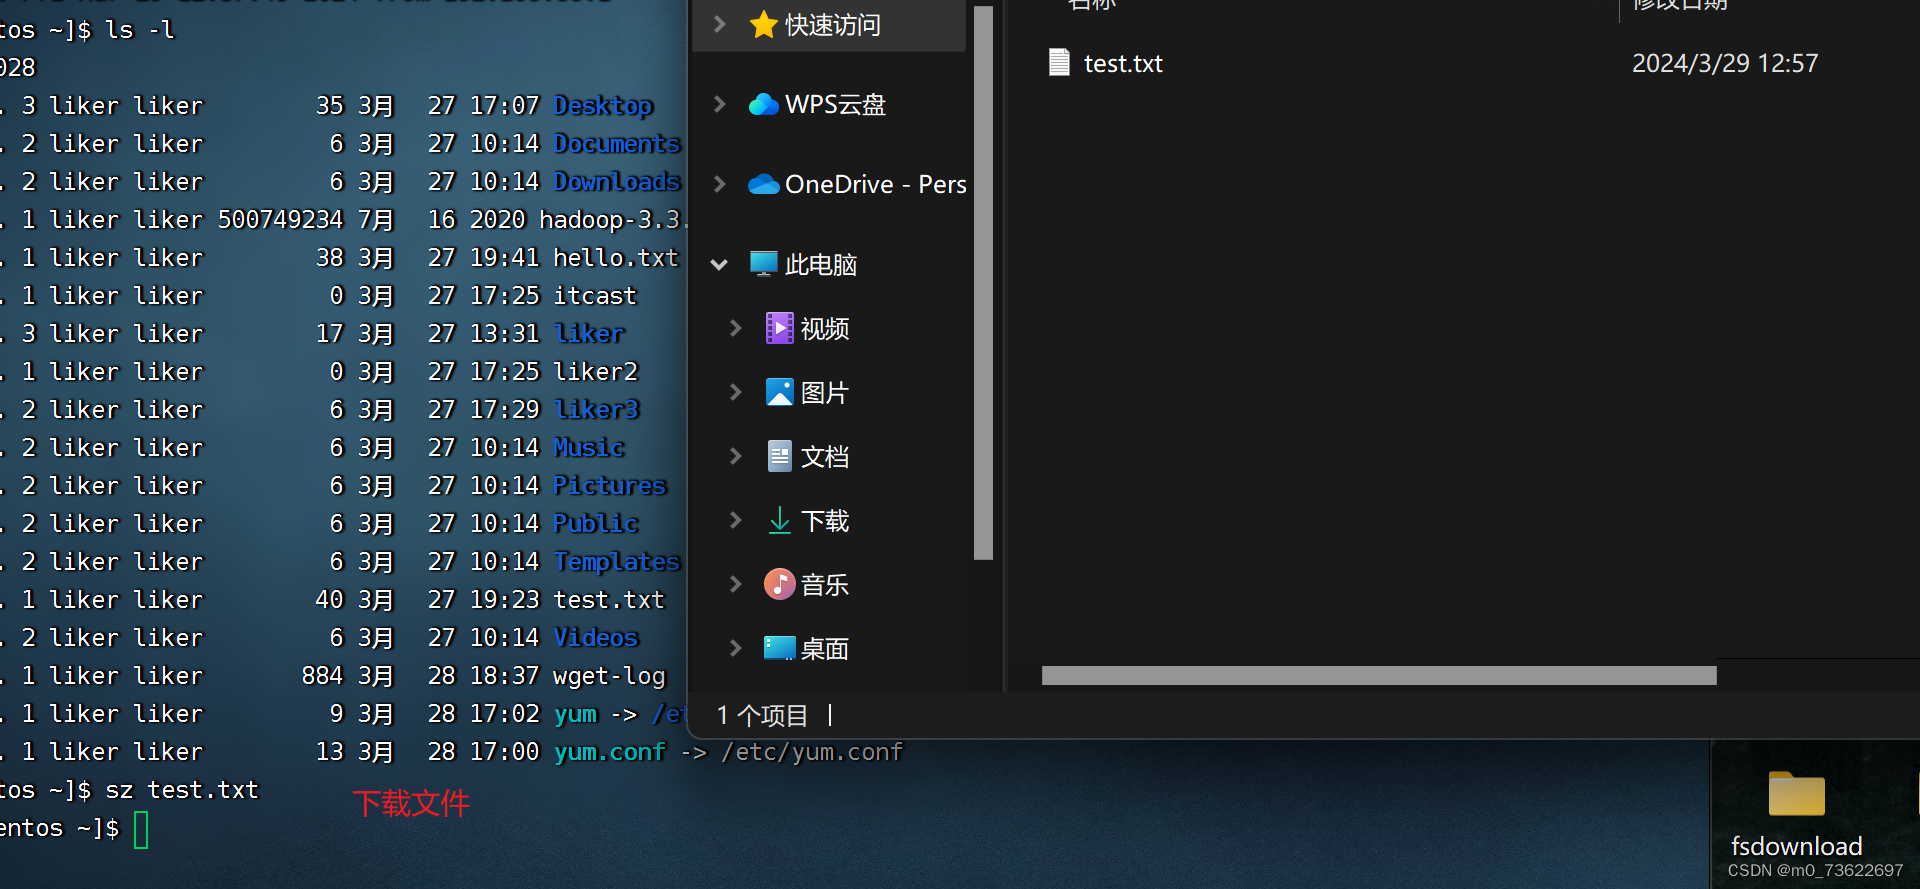The image size is (1920, 889).
Task: Collapse the 此电脑 tree node
Action: coord(719,265)
